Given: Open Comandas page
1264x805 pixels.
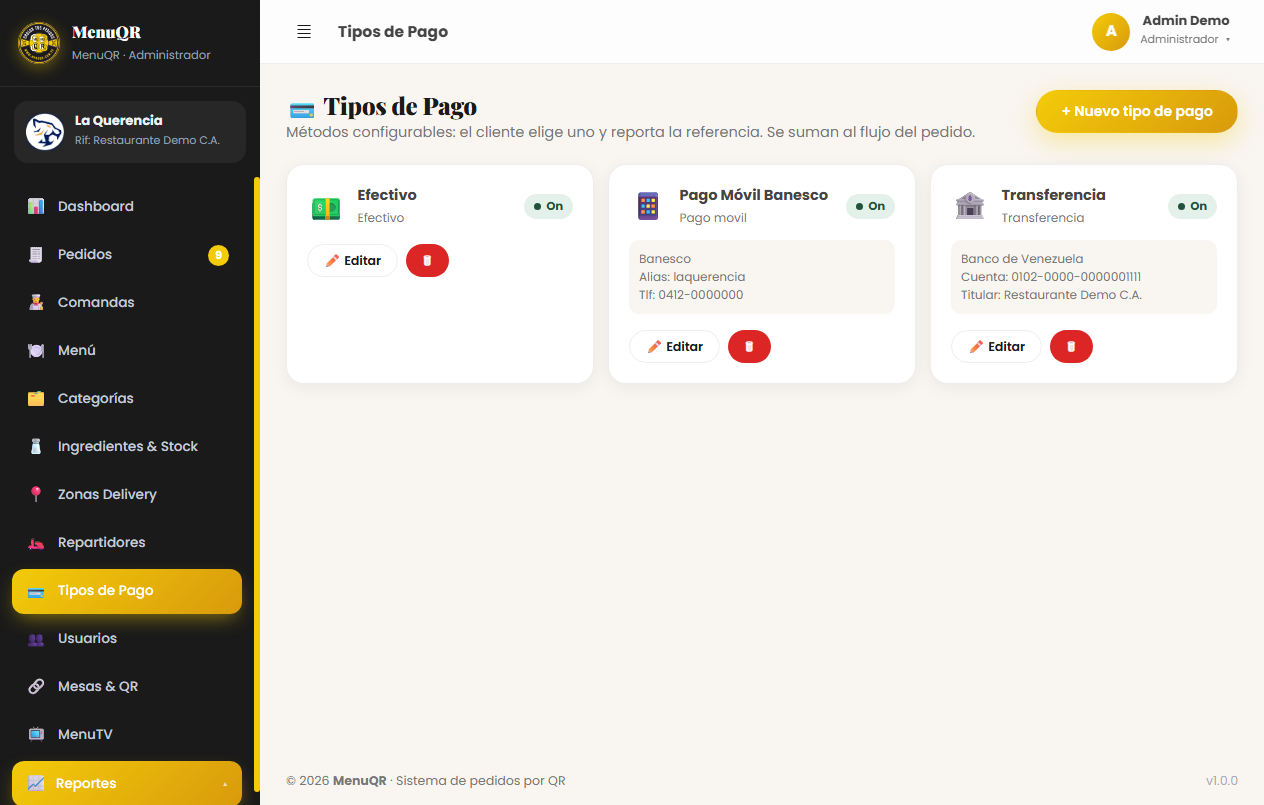Looking at the screenshot, I should 127,302.
